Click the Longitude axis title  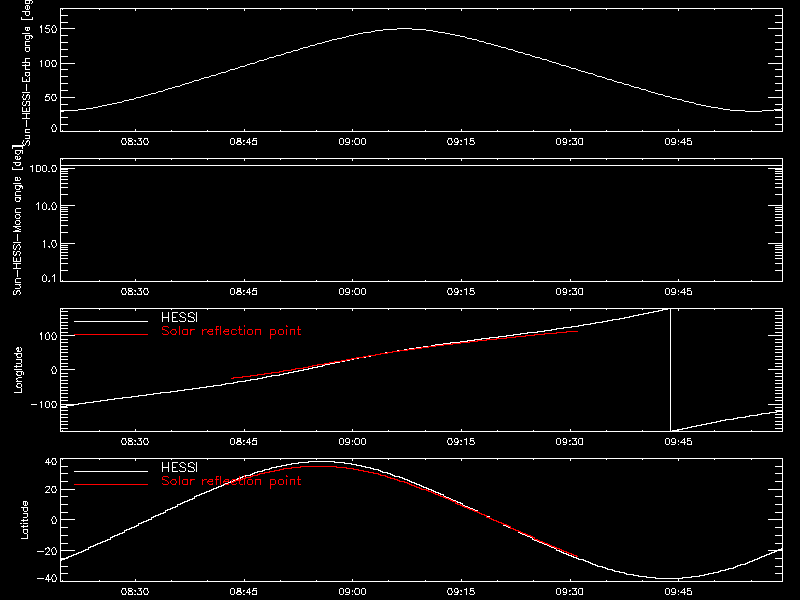pos(18,370)
